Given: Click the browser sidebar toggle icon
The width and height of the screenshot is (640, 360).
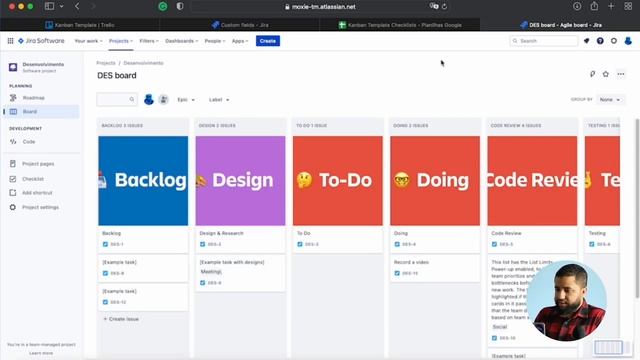Looking at the screenshot, I should coord(49,6).
